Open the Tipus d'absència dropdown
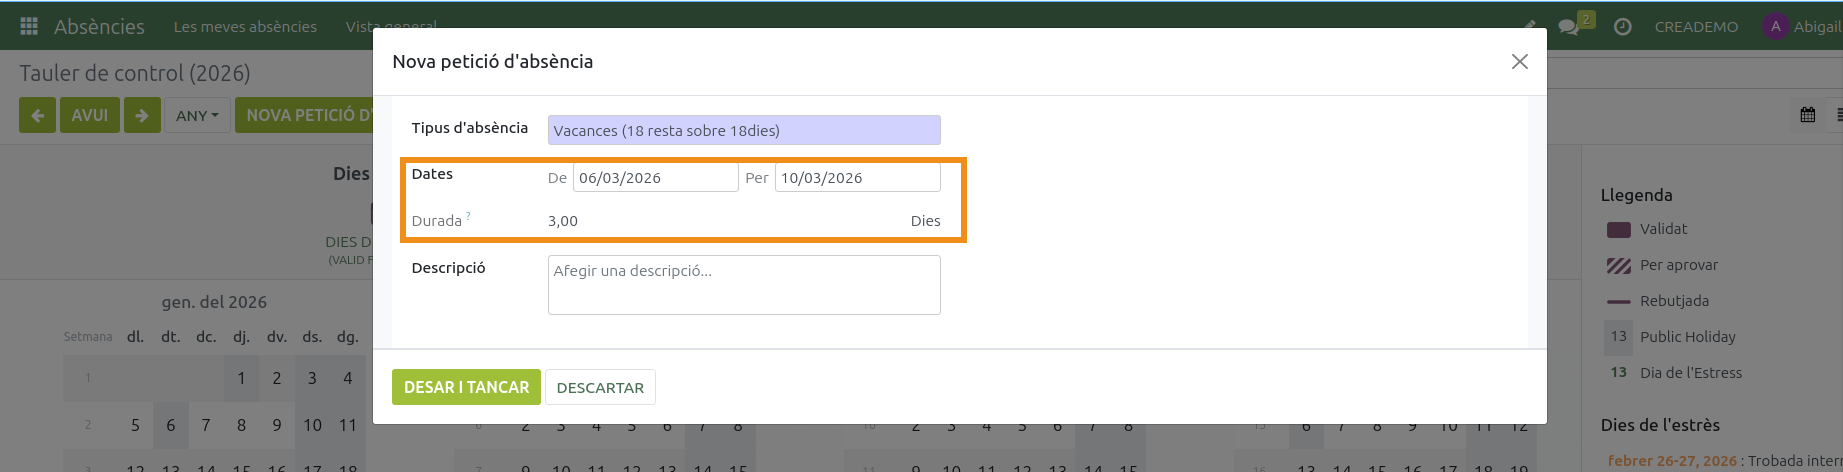The height and width of the screenshot is (472, 1843). click(x=744, y=130)
